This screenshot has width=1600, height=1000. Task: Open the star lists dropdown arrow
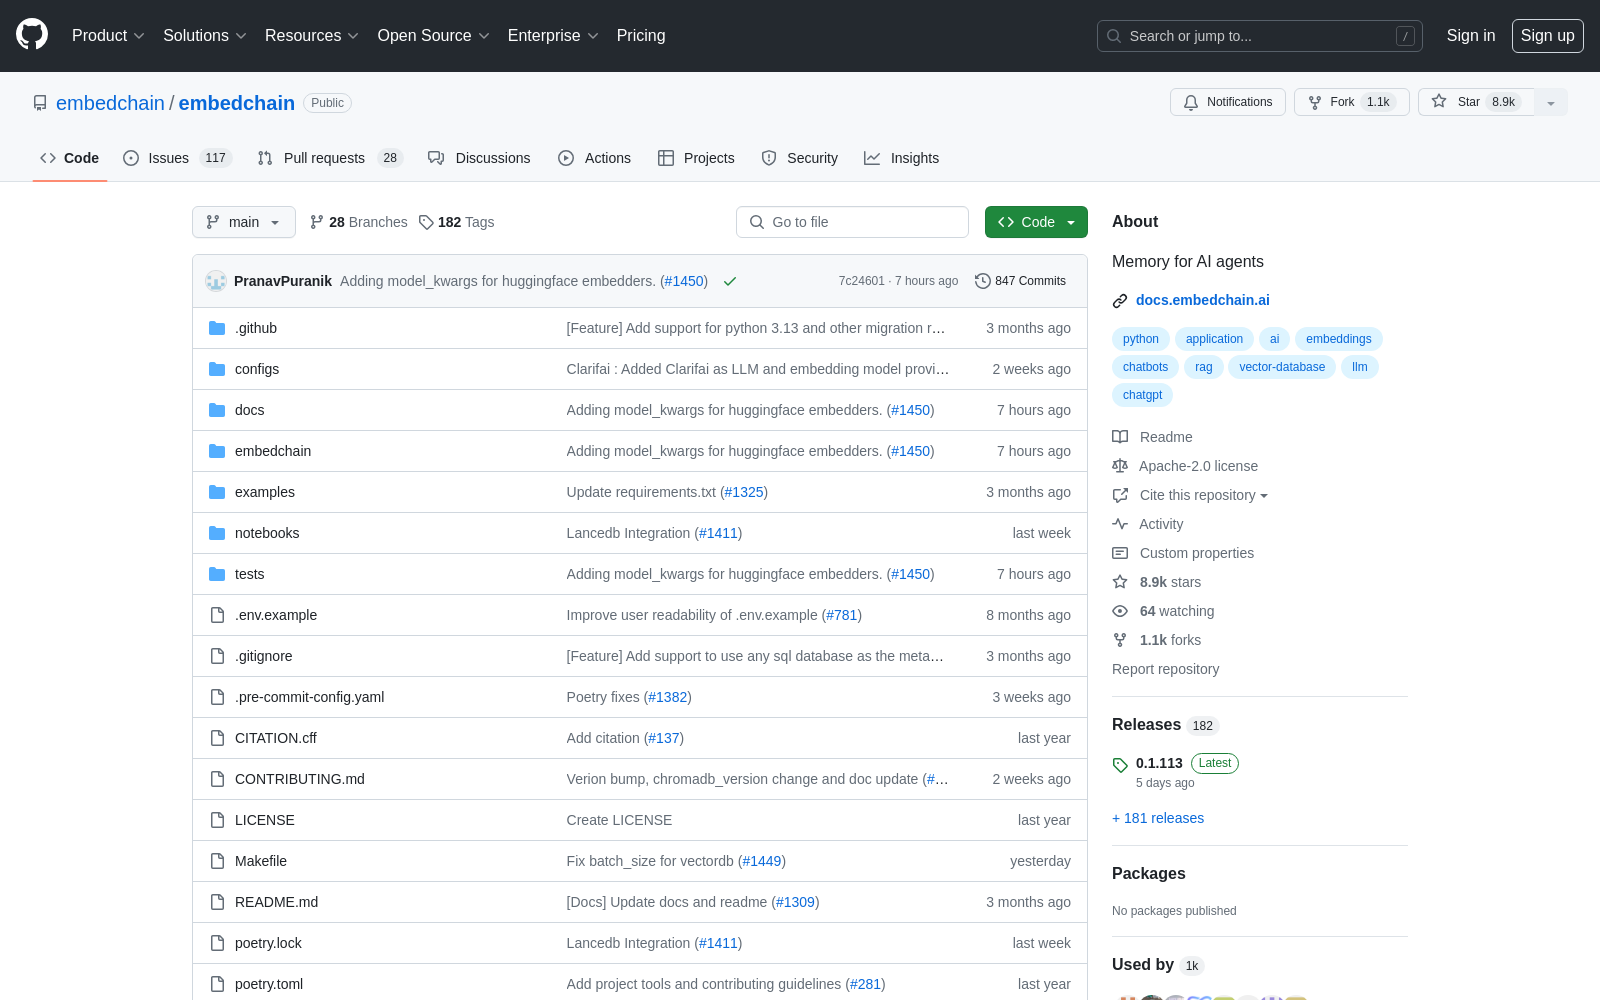tap(1551, 102)
